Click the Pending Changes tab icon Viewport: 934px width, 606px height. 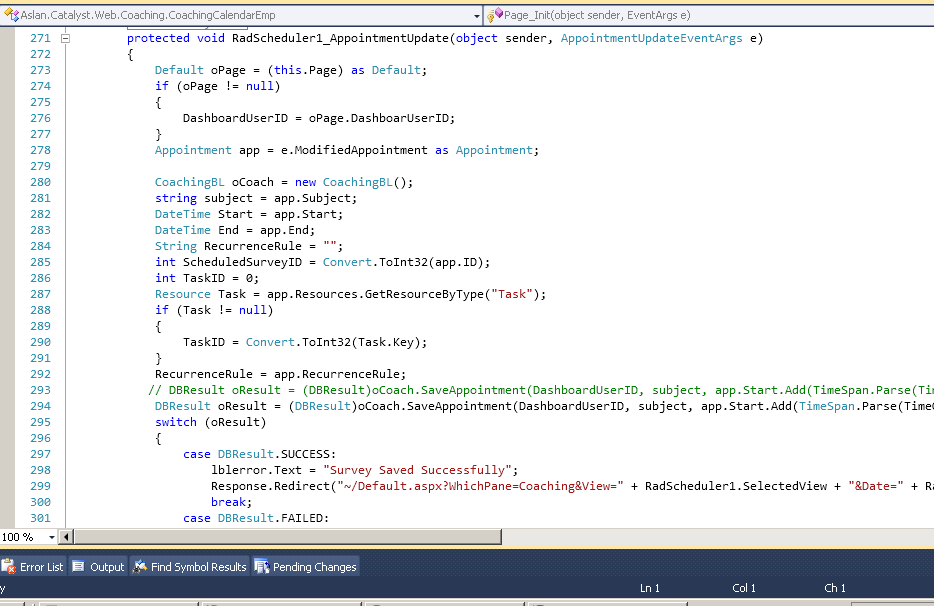pyautogui.click(x=261, y=567)
